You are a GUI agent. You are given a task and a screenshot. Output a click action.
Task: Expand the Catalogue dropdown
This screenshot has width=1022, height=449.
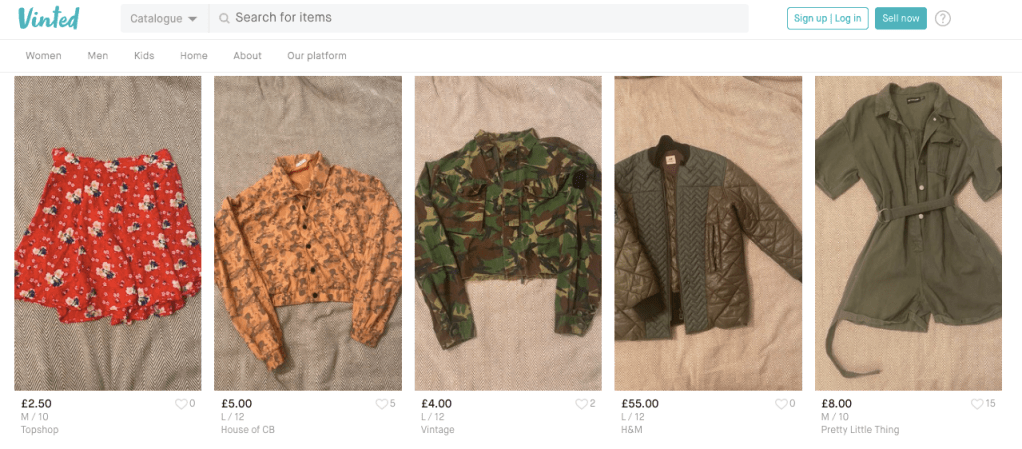click(164, 18)
